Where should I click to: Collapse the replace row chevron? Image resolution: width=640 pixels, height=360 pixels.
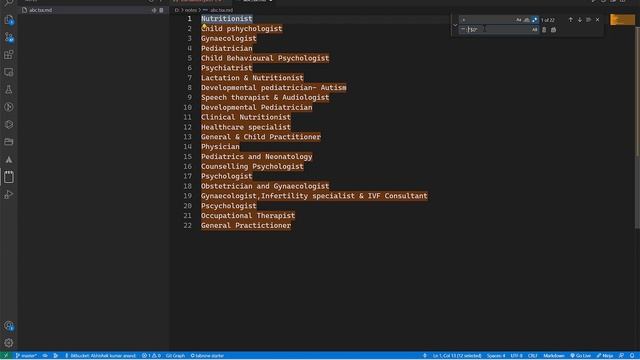click(455, 25)
